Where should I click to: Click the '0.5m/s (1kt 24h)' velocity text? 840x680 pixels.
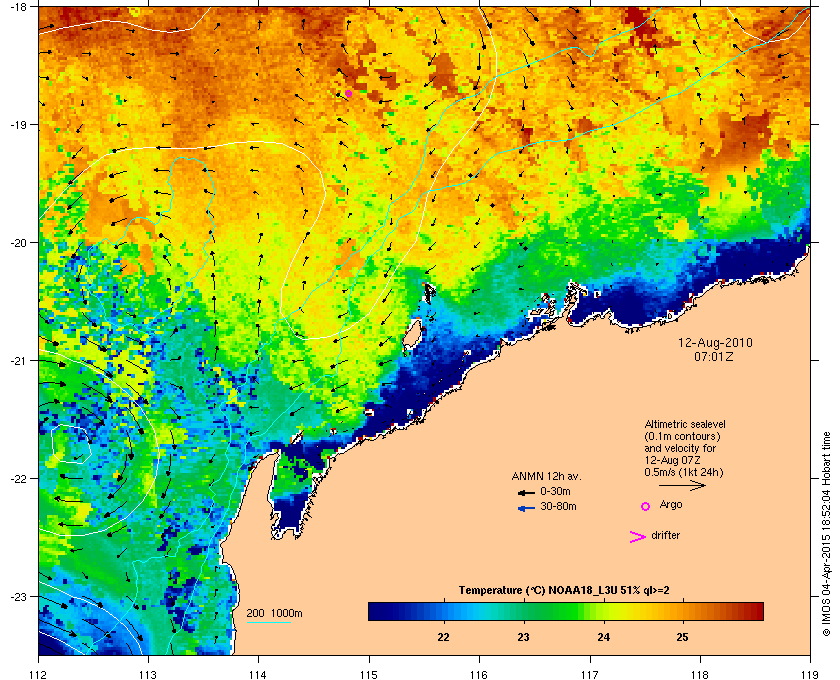click(x=684, y=472)
